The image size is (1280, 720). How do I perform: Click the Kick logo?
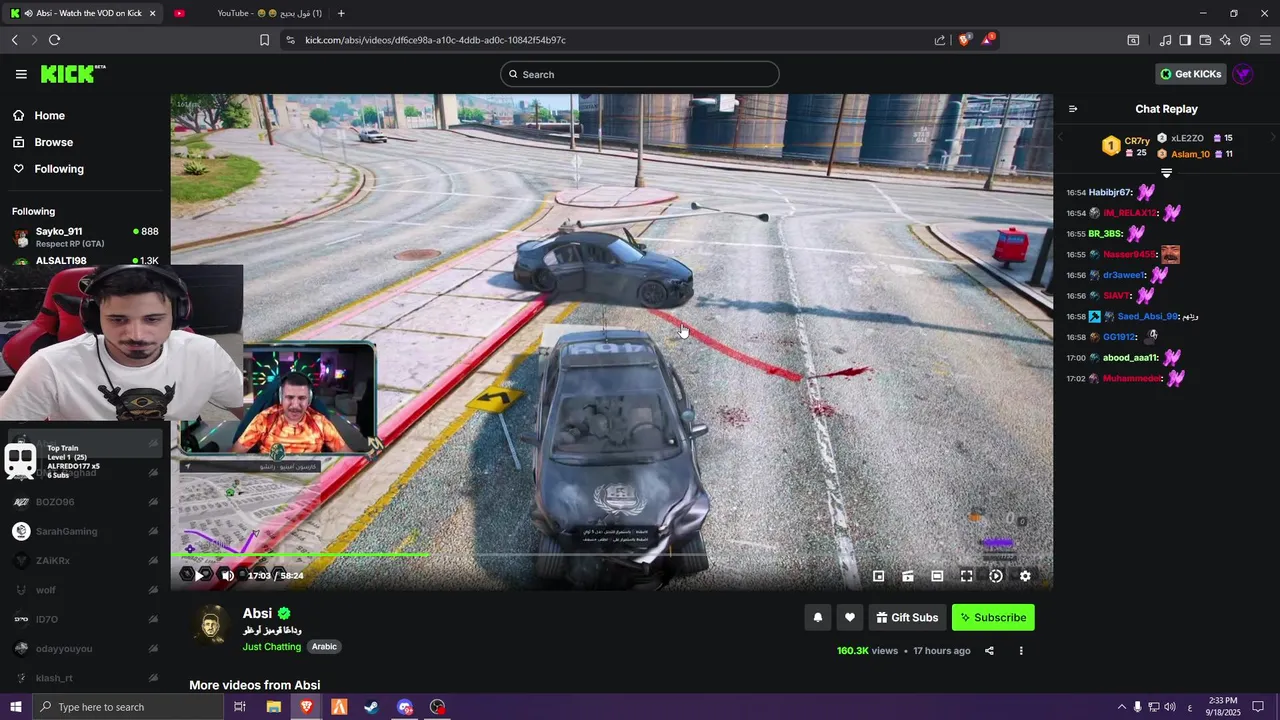point(72,74)
